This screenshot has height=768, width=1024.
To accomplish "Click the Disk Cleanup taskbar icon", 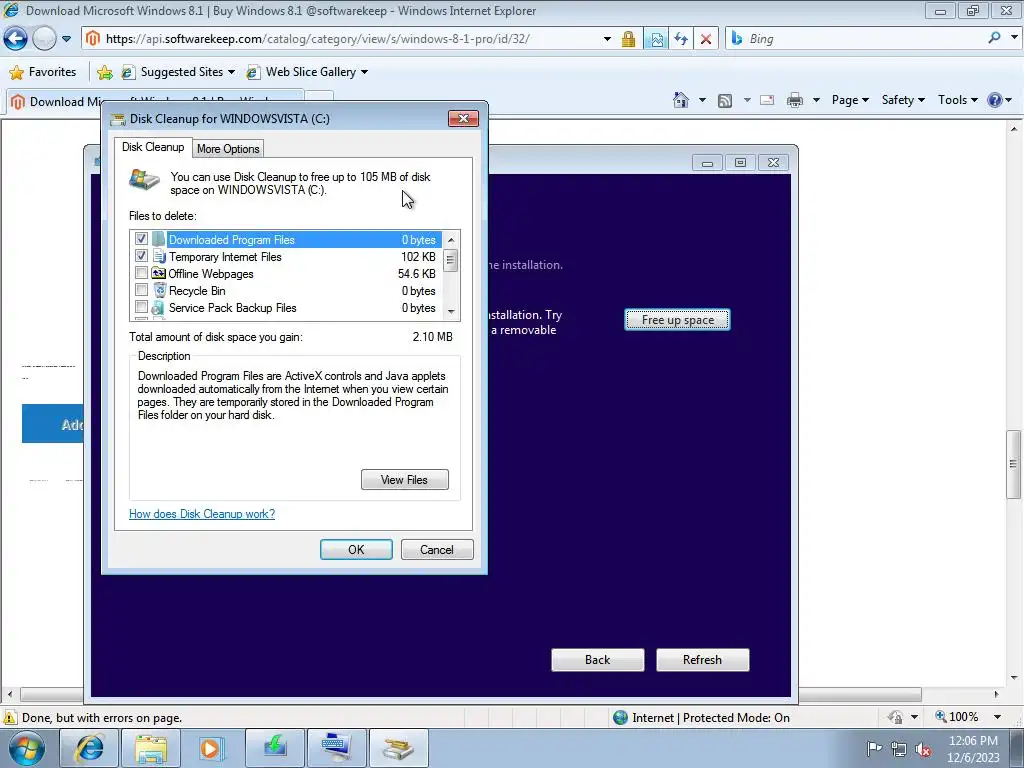I will 398,748.
